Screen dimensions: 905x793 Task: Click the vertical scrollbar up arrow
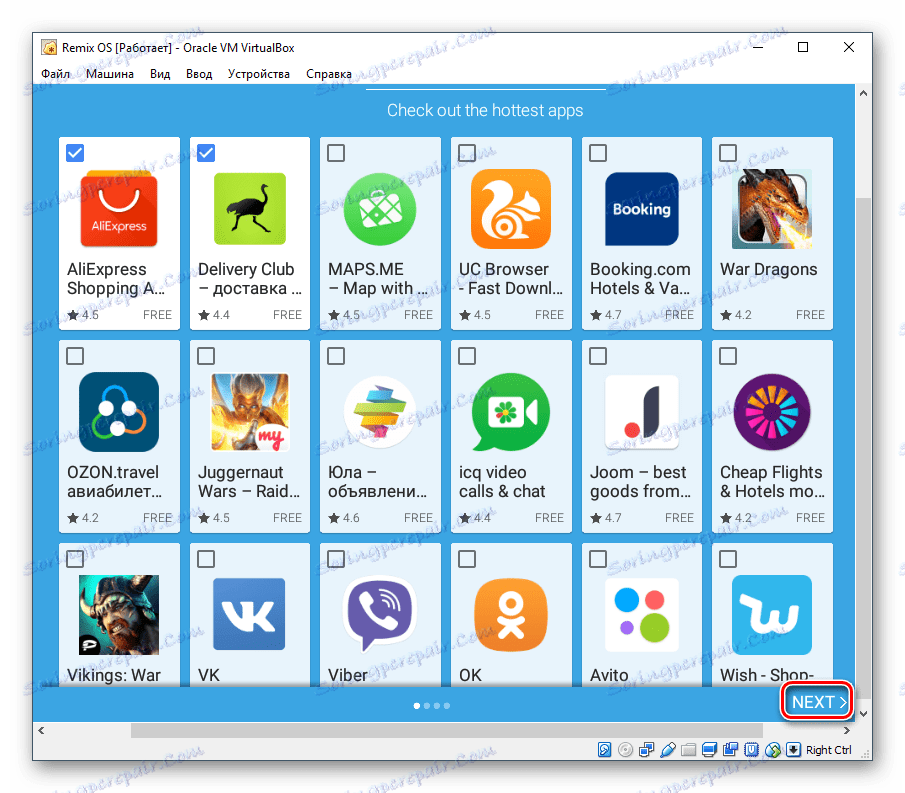pyautogui.click(x=863, y=93)
